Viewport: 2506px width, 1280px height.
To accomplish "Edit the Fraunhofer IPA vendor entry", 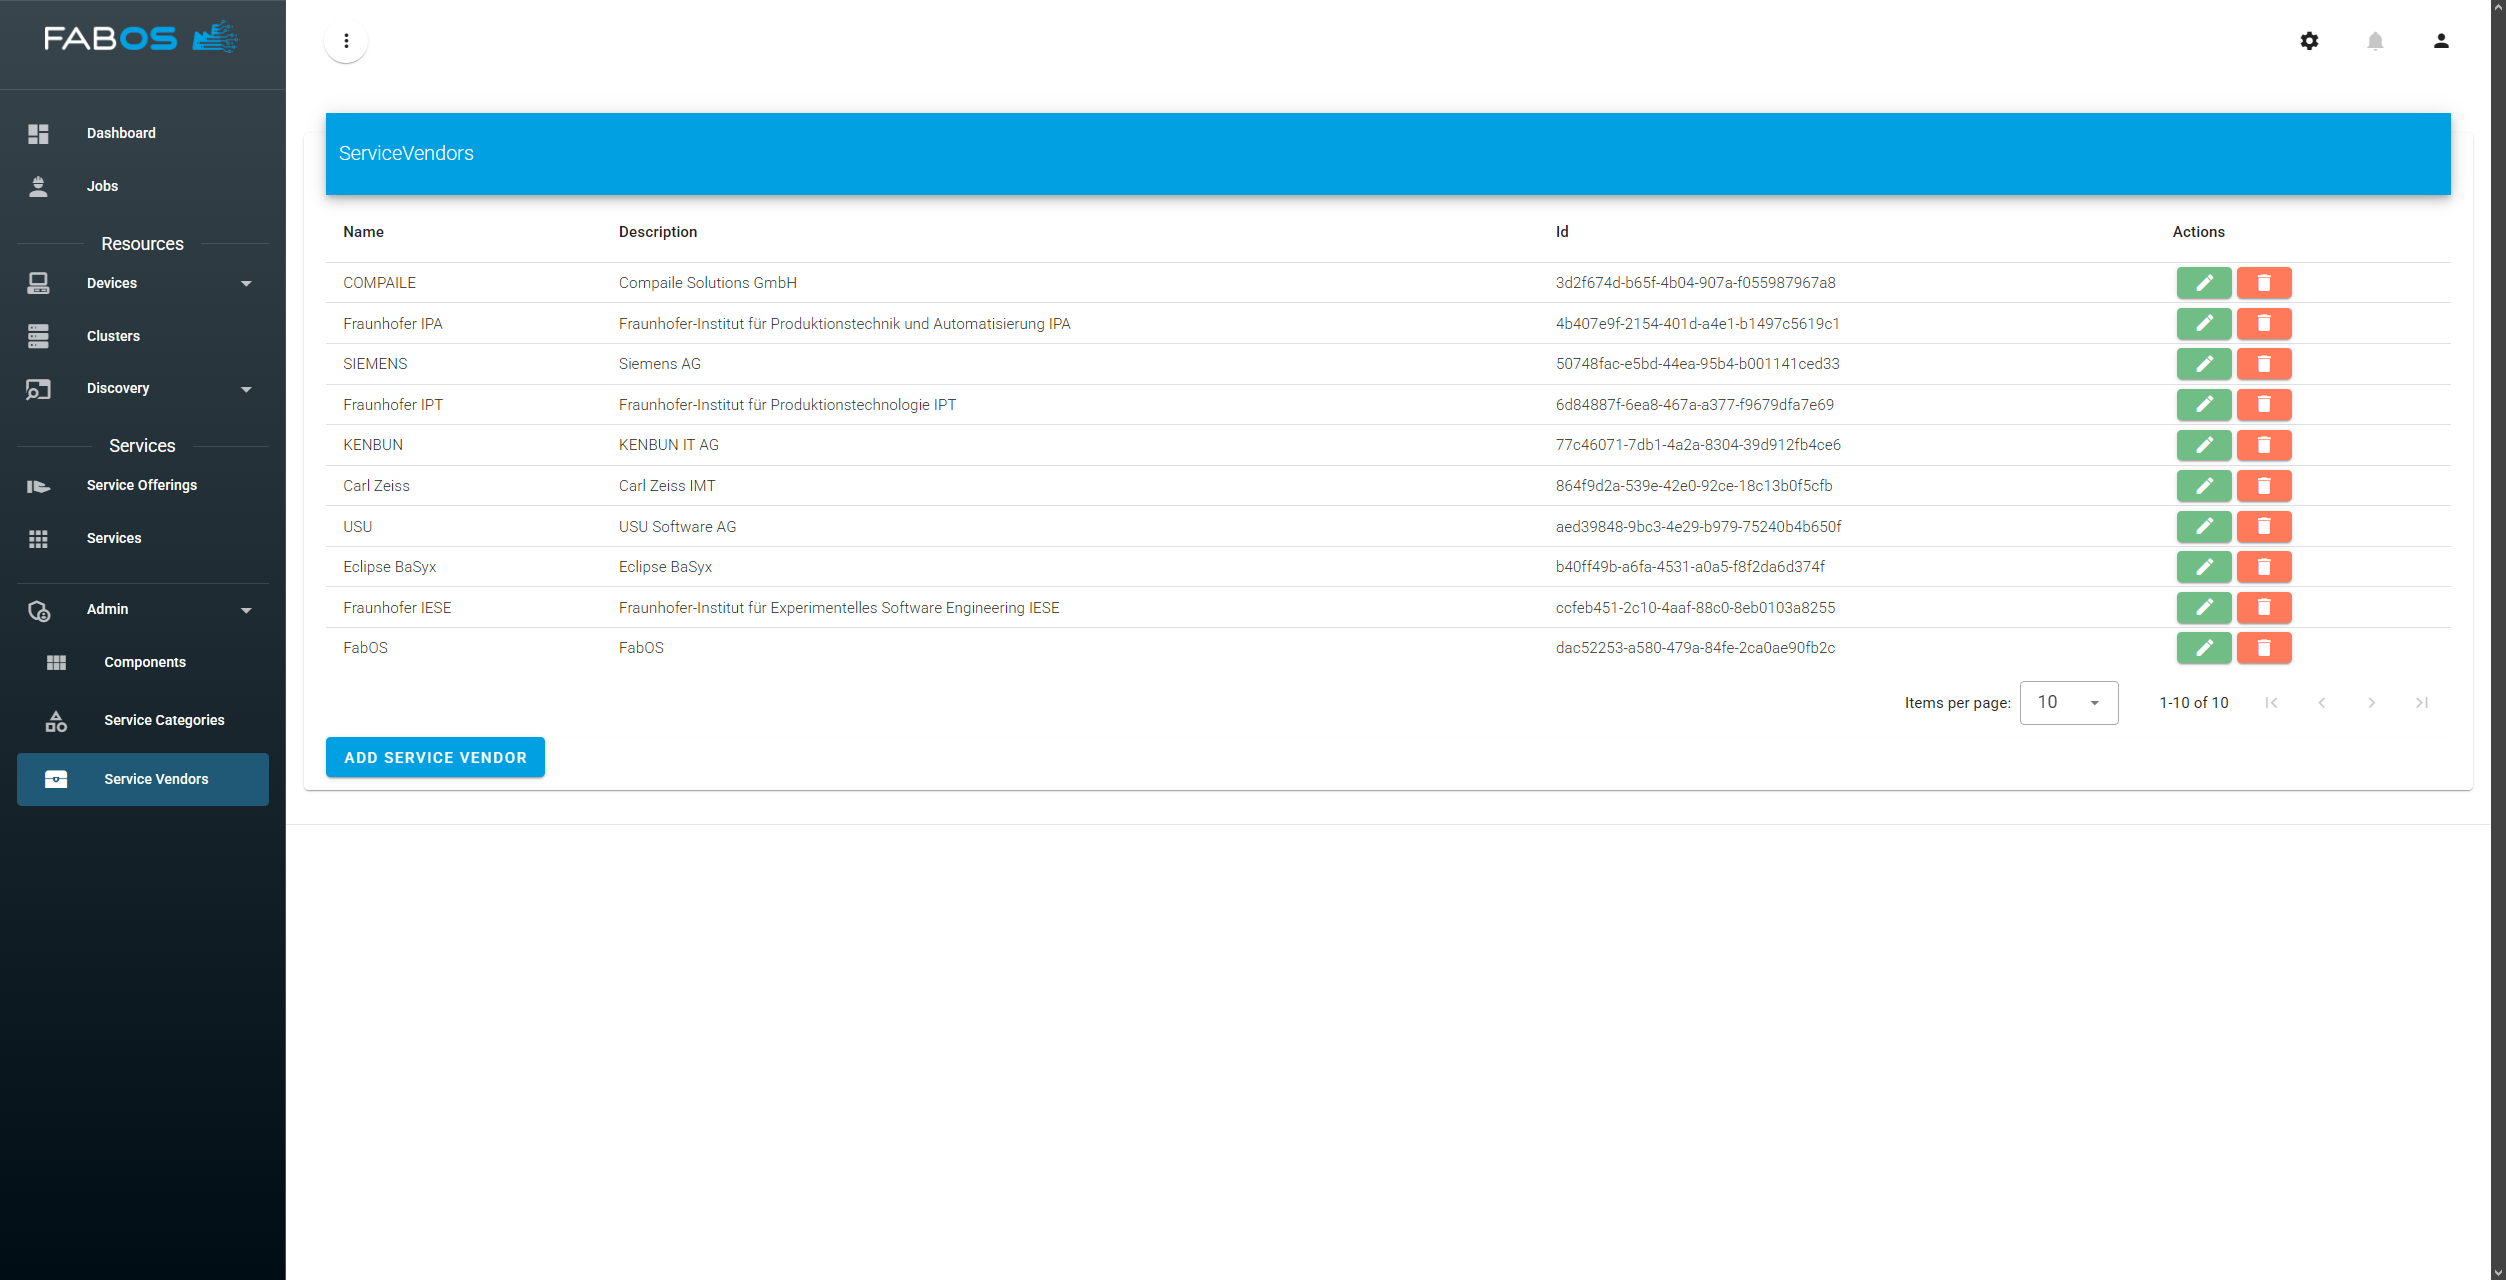I will [x=2204, y=323].
